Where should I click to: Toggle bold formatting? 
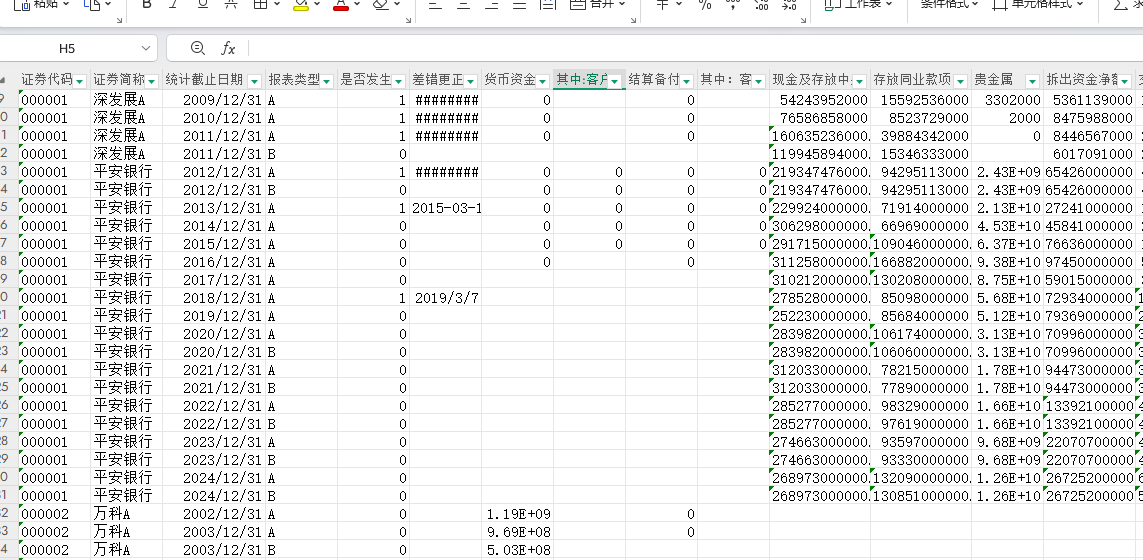(x=147, y=4)
